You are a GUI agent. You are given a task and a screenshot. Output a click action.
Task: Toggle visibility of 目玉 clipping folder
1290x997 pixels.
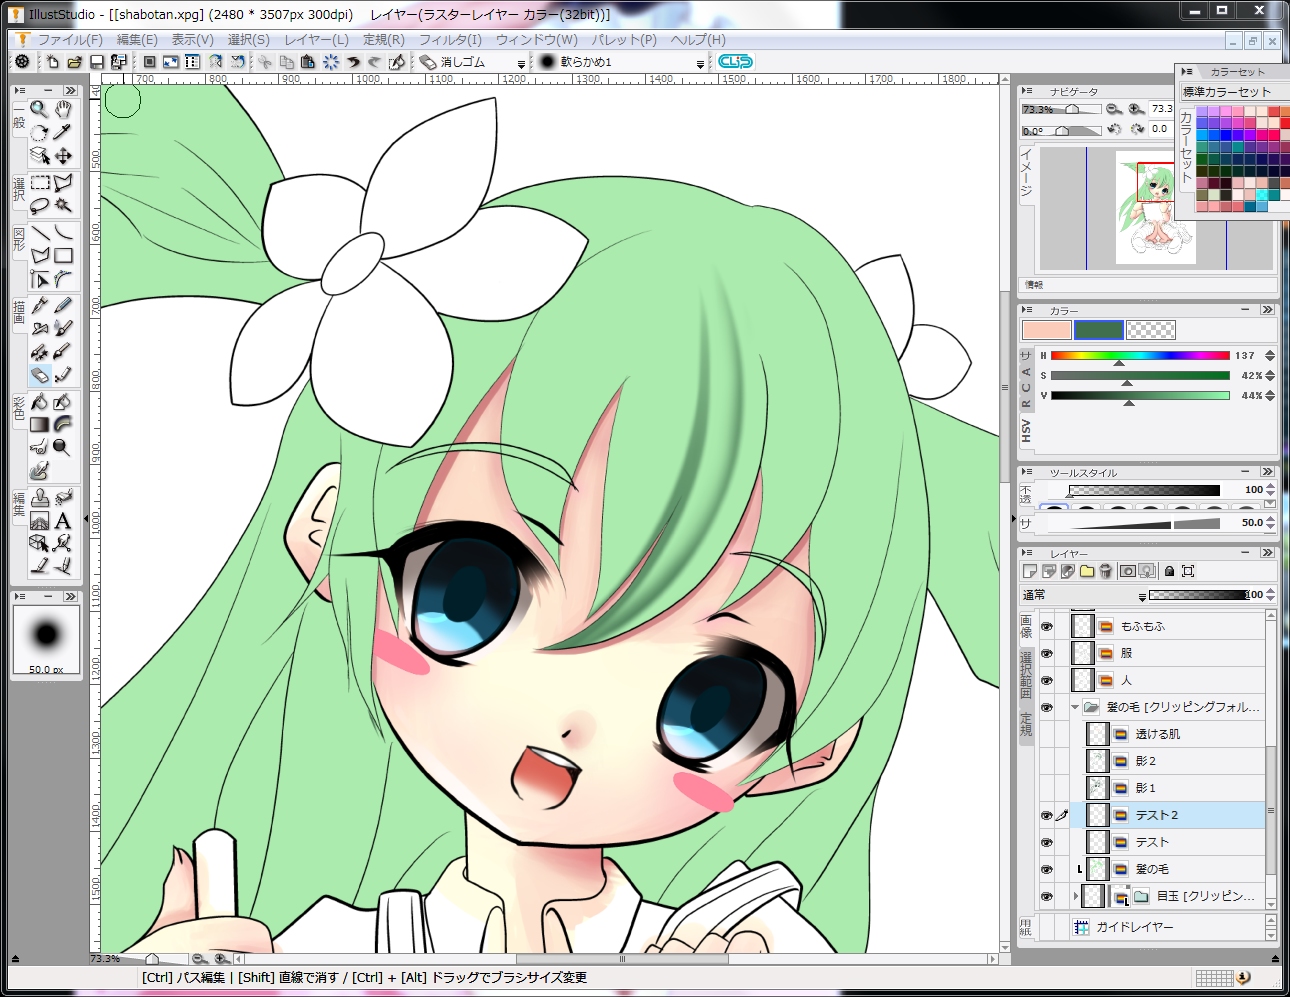click(x=1047, y=896)
